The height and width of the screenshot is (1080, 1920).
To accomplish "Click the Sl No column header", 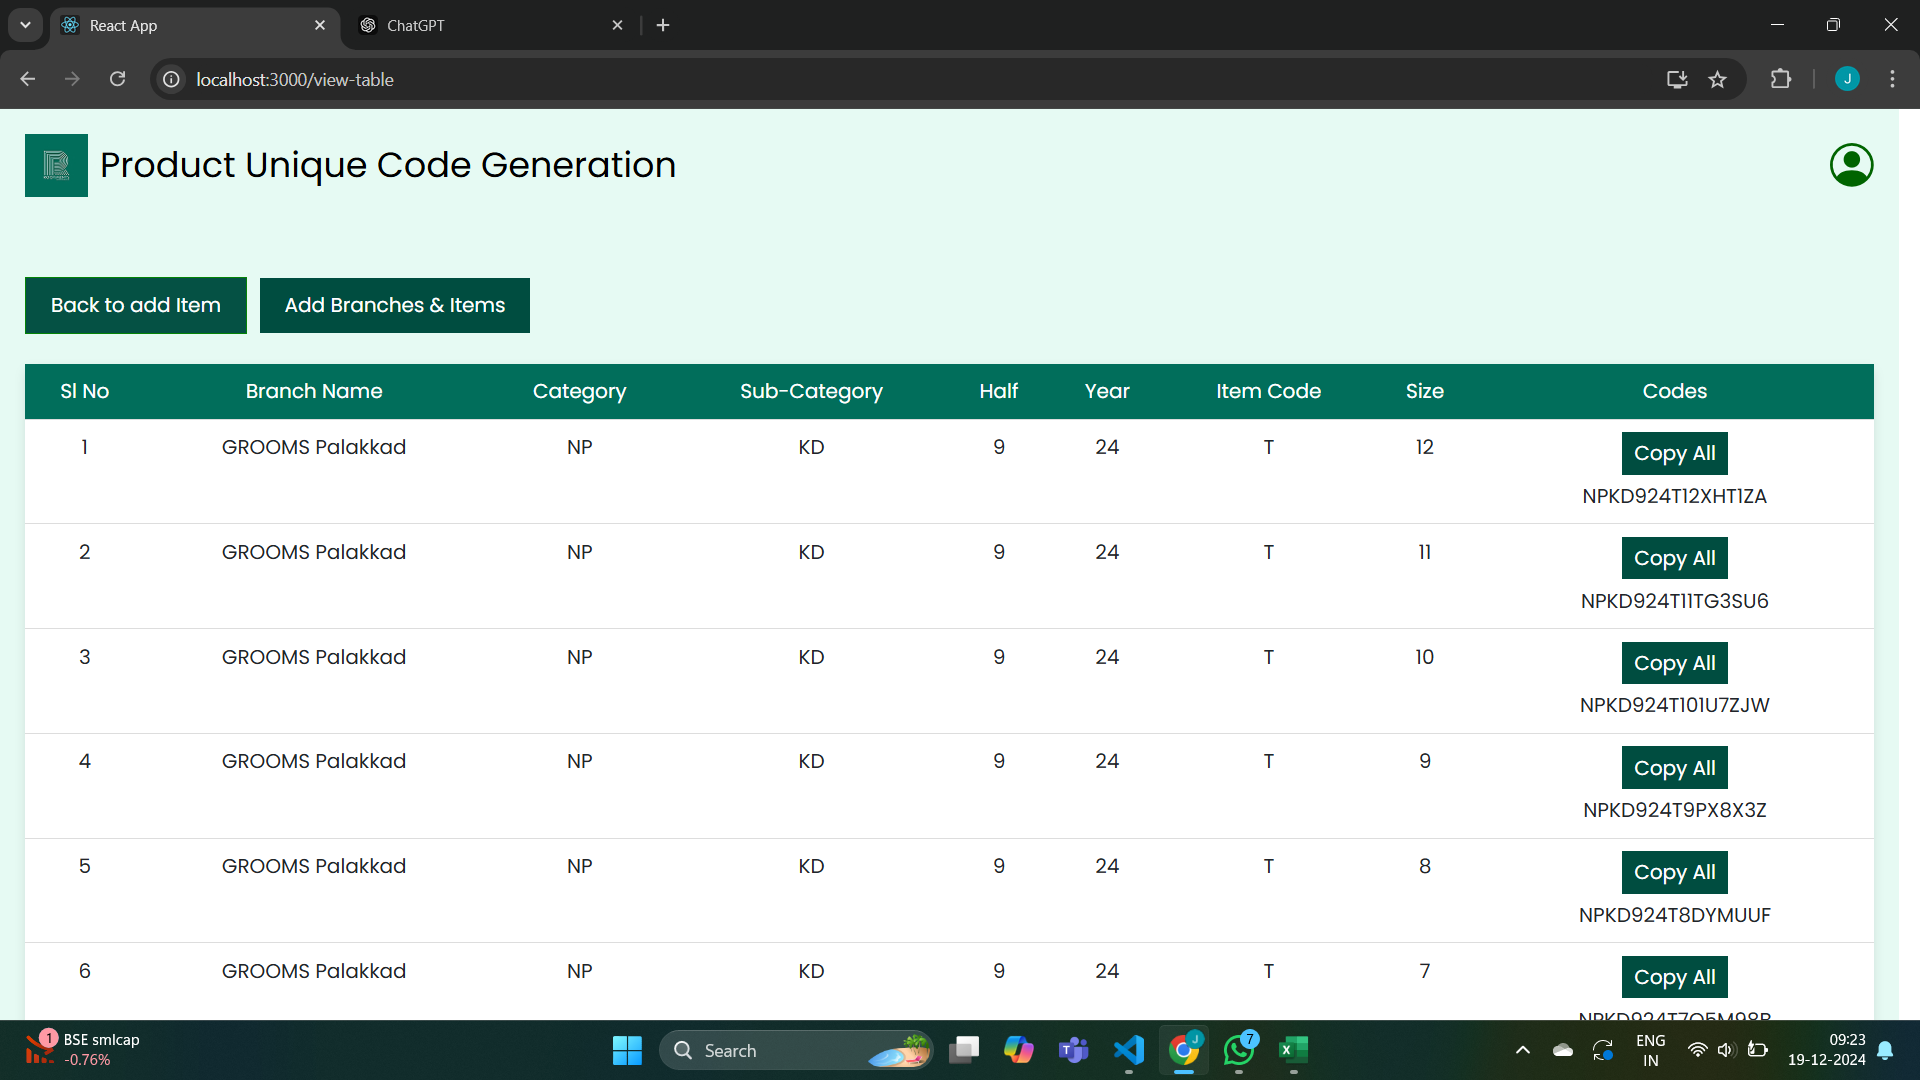I will [84, 391].
